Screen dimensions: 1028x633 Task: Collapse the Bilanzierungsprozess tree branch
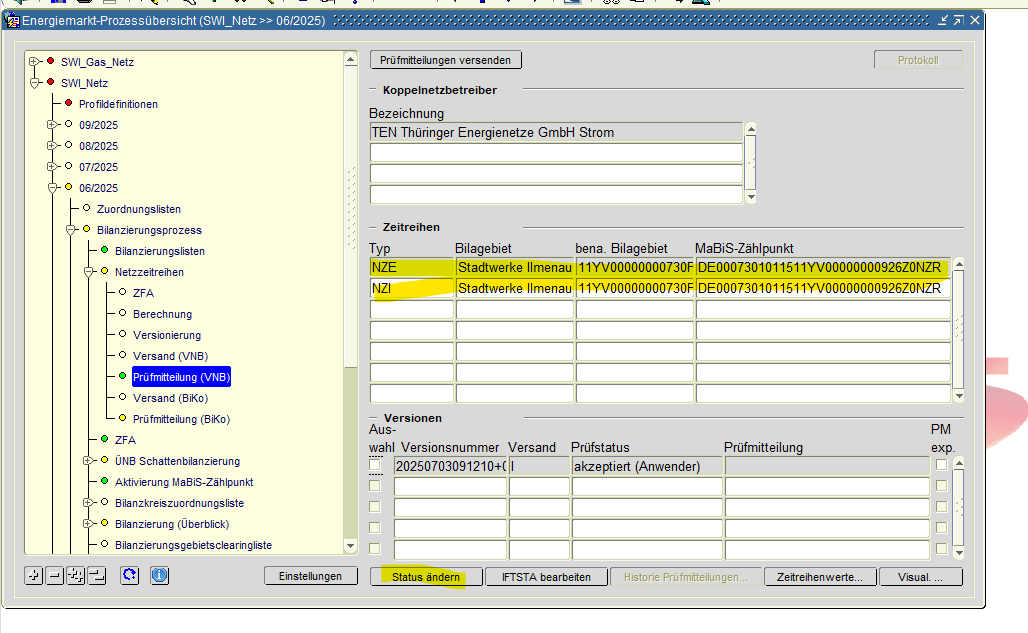click(70, 230)
